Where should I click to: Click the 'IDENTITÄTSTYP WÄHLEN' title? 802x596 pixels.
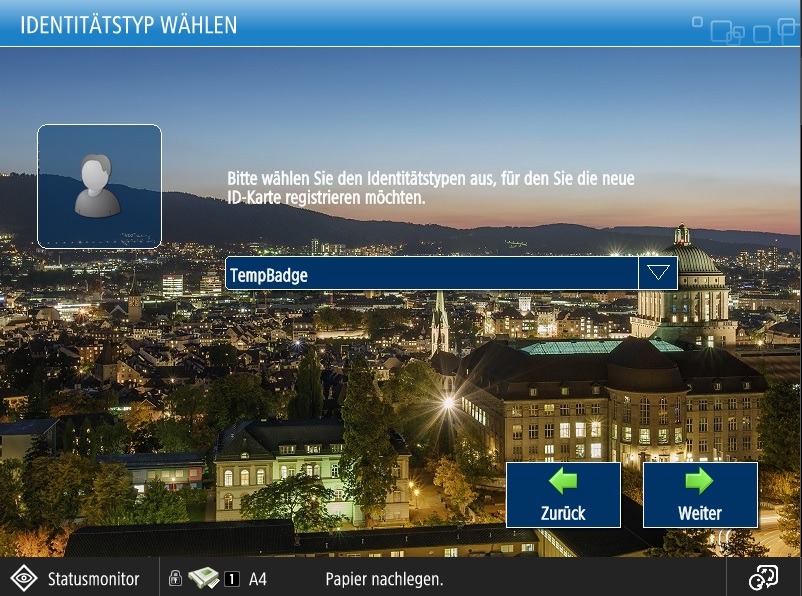pos(129,25)
